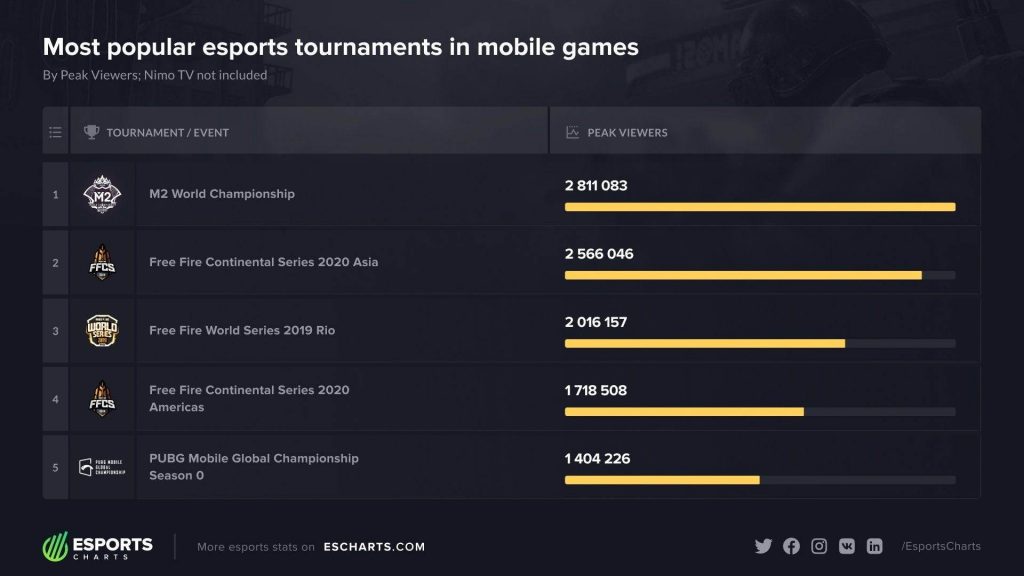Click the M2 World Championship yellow bar
The image size is (1024, 576).
click(760, 207)
